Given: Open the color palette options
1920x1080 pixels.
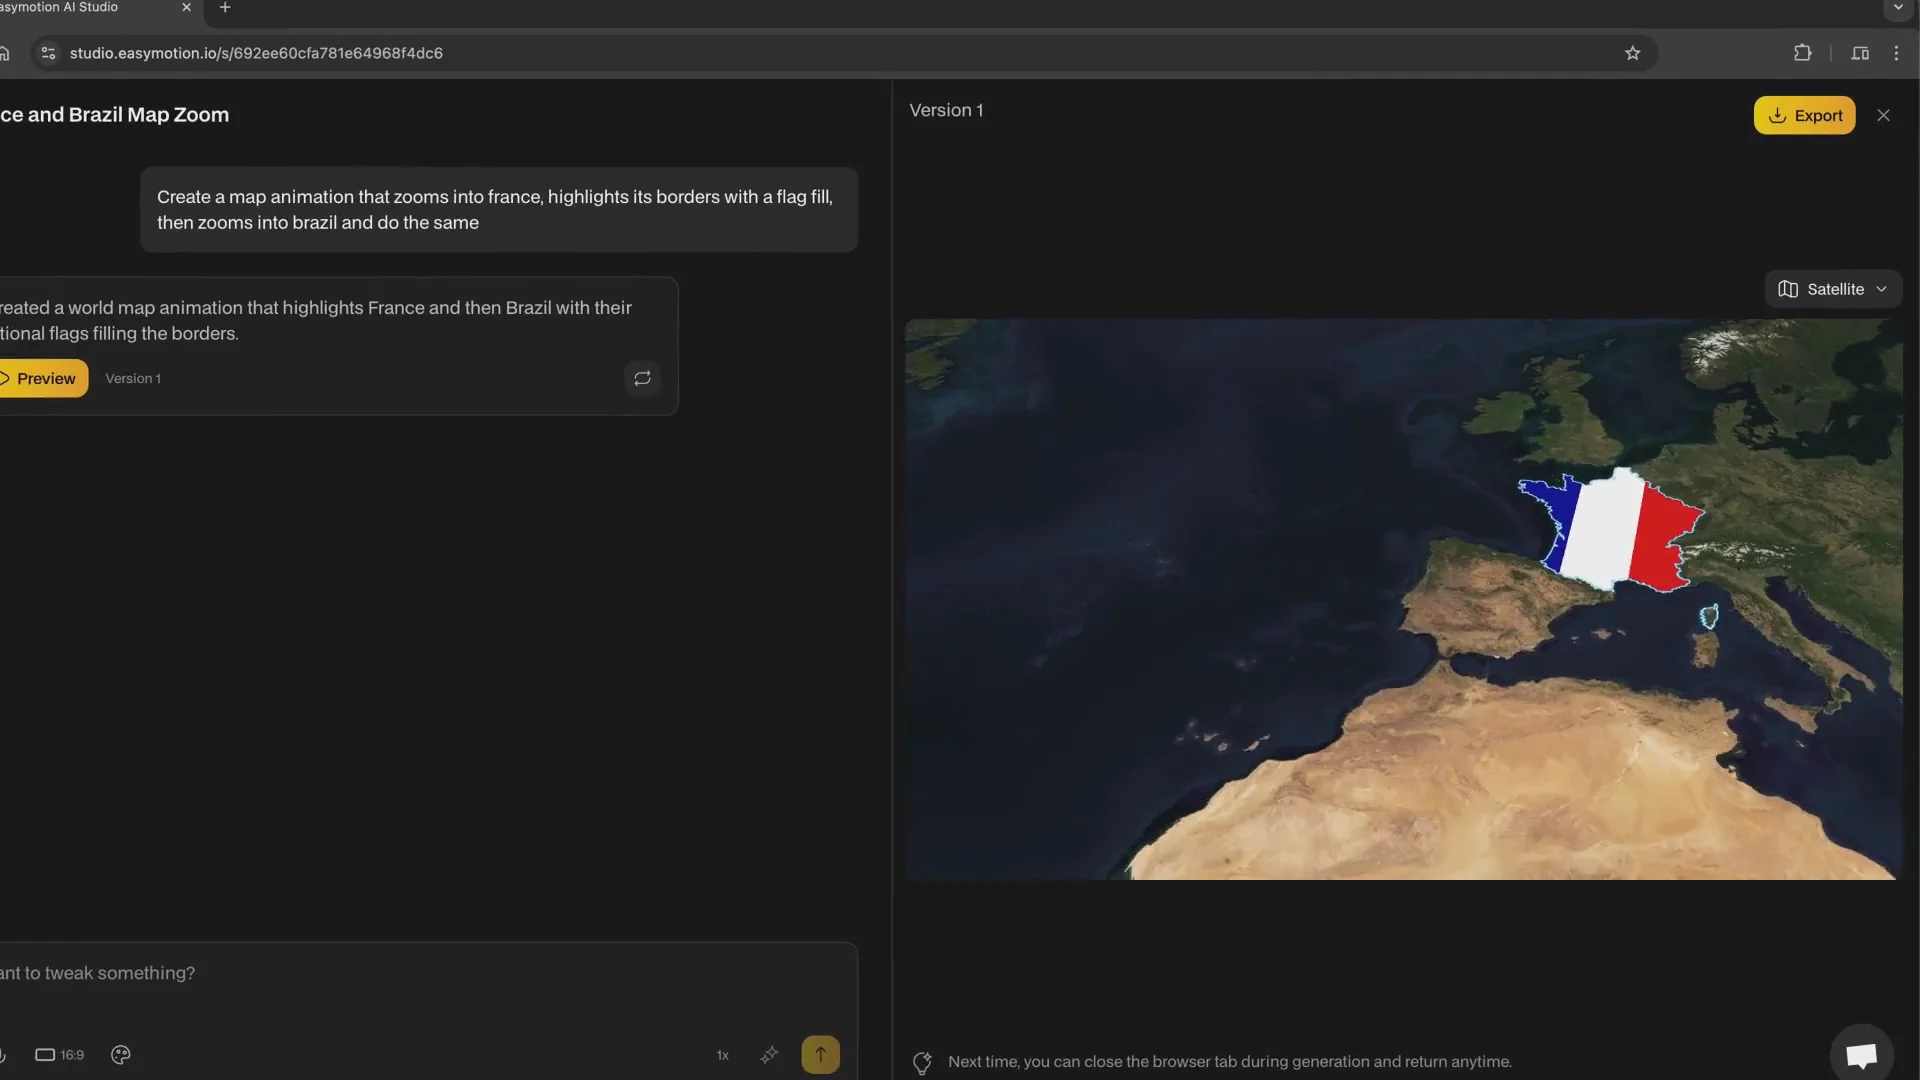Looking at the screenshot, I should [x=120, y=1055].
